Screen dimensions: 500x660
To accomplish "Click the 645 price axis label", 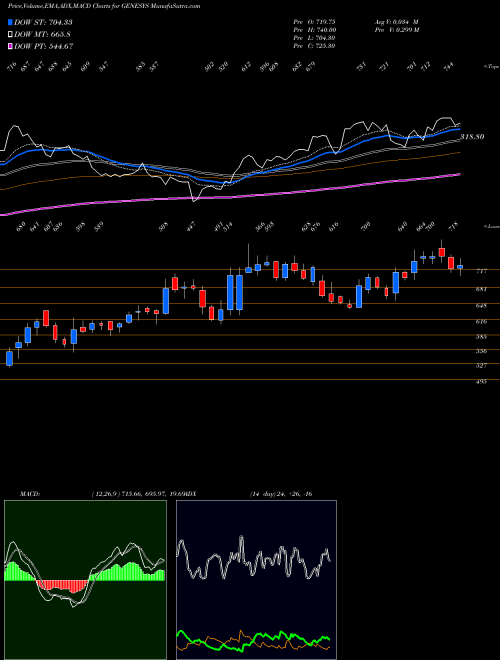I will (481, 306).
